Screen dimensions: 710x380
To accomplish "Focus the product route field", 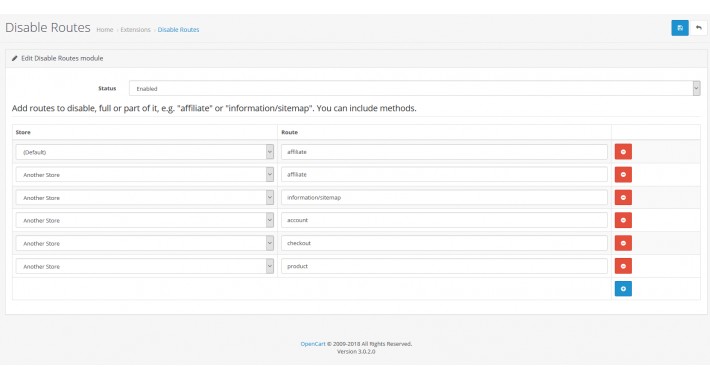I will (444, 266).
